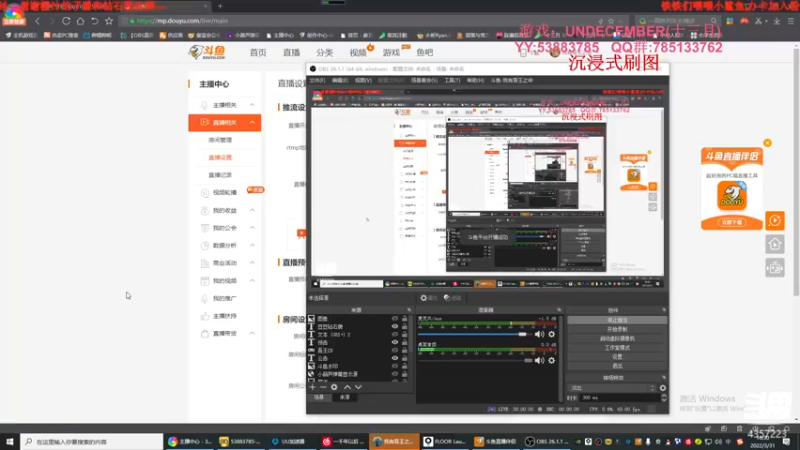Expand the 商业活动 sidebar section

252,263
